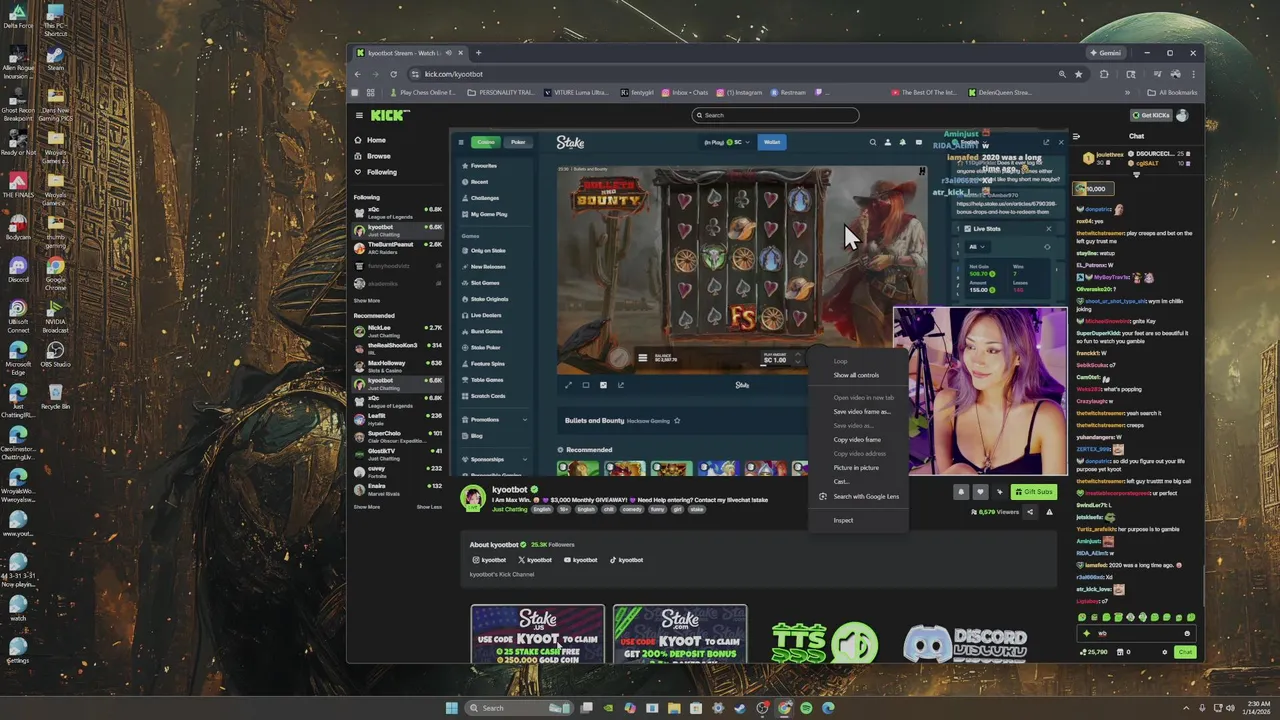The width and height of the screenshot is (1280, 720).
Task: Choose Copy video frame menu item
Action: click(857, 439)
